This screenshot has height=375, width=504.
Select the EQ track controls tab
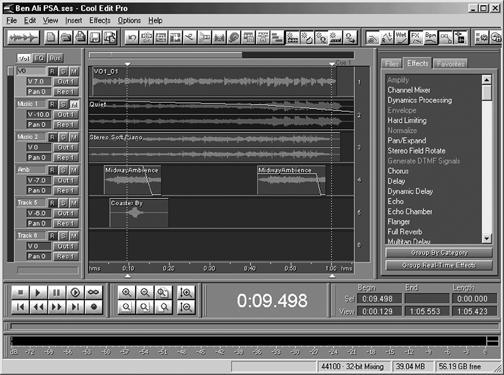pos(39,58)
